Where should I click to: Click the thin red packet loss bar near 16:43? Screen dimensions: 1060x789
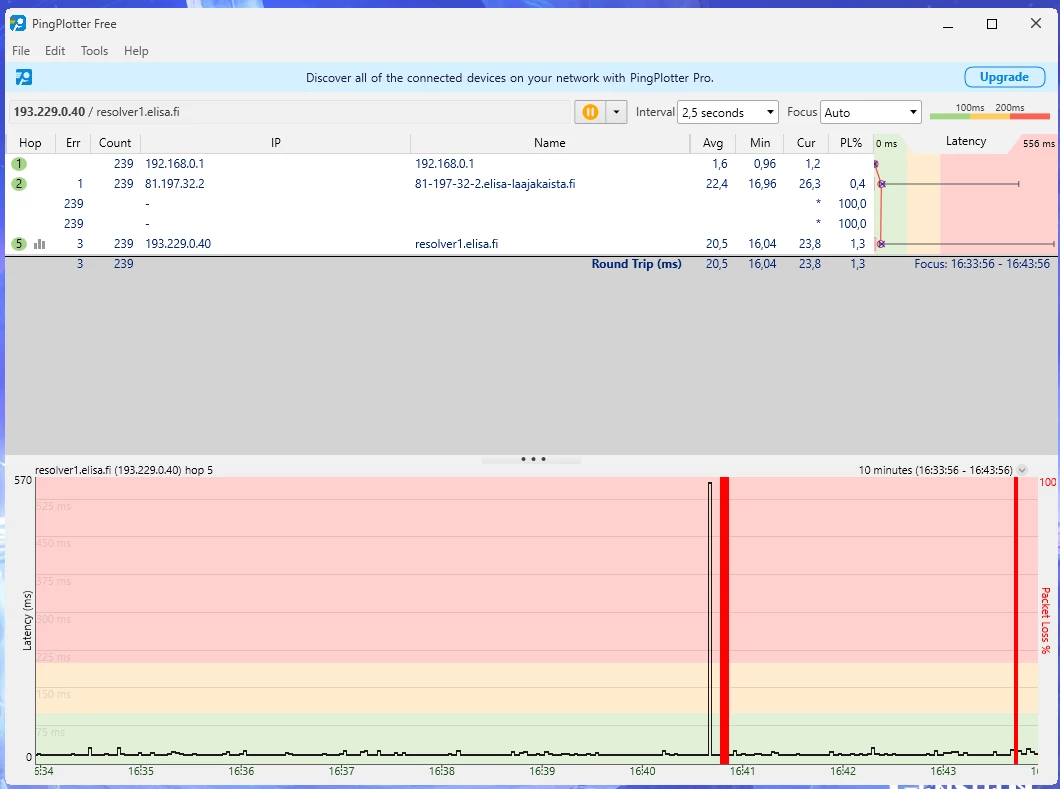pos(1015,620)
